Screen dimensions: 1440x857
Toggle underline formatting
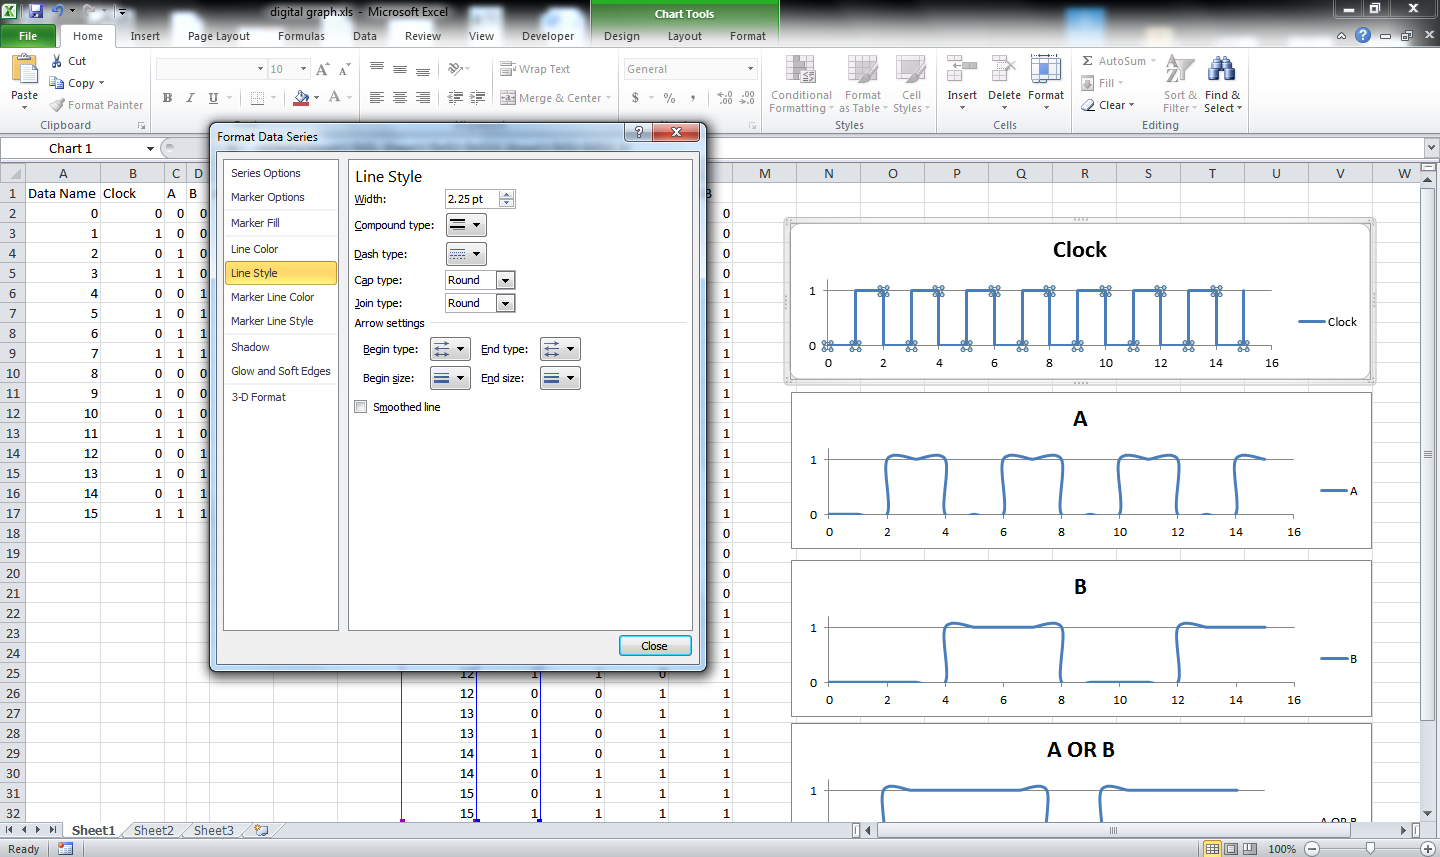pyautogui.click(x=213, y=98)
